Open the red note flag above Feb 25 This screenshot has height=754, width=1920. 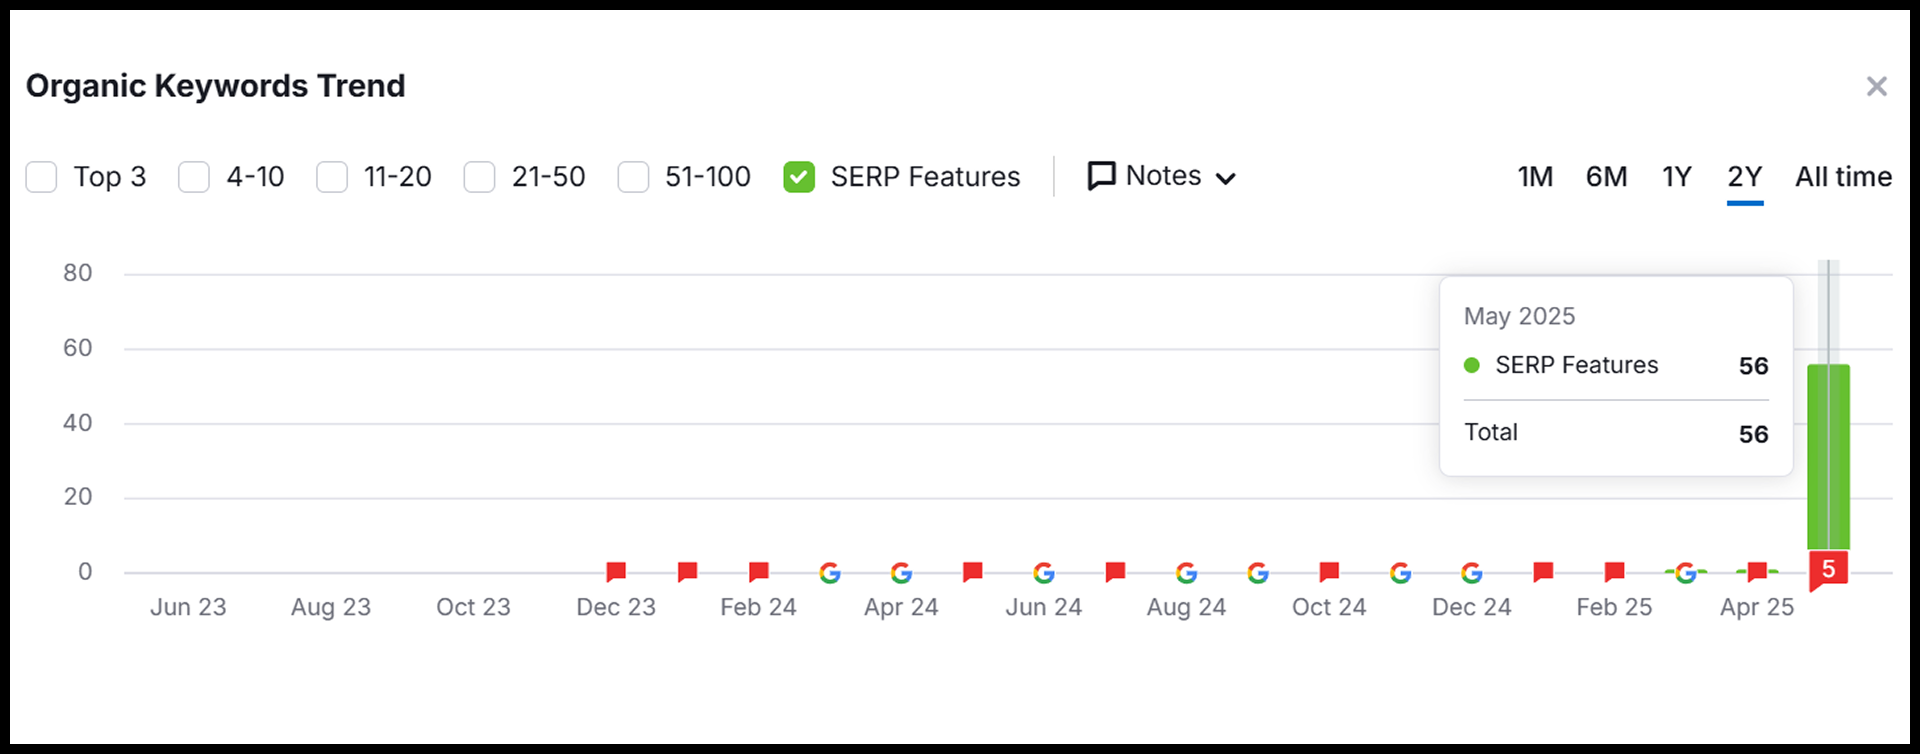click(1614, 572)
